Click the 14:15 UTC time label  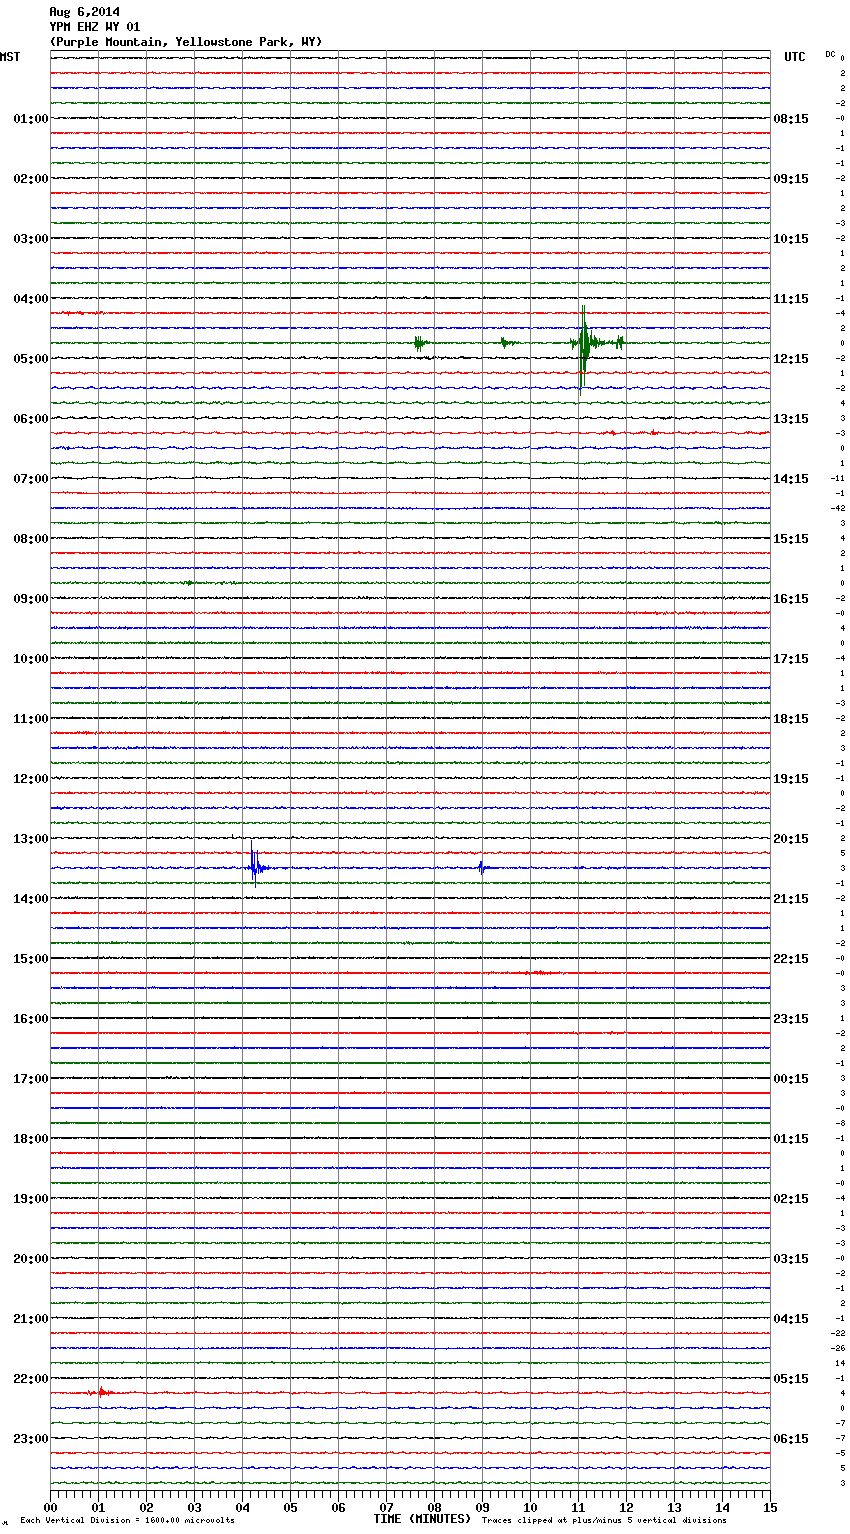point(791,479)
